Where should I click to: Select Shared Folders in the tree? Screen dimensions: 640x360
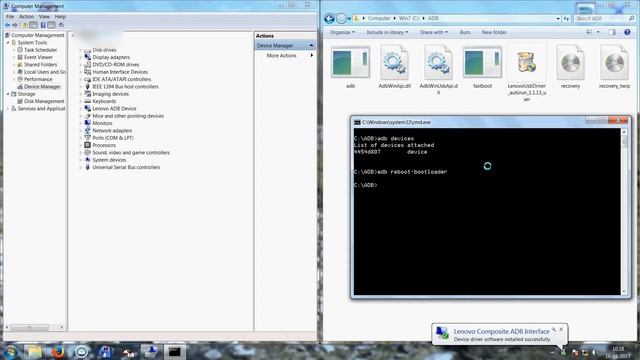[40, 64]
